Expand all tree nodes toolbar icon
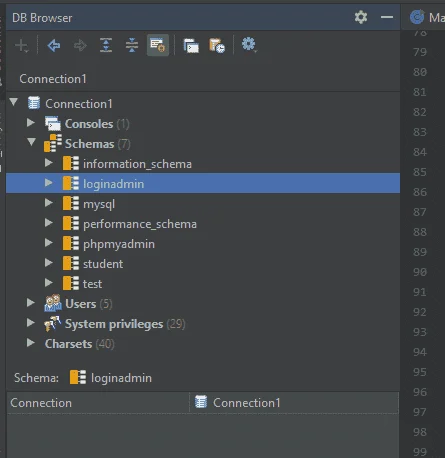The height and width of the screenshot is (458, 445). (106, 45)
